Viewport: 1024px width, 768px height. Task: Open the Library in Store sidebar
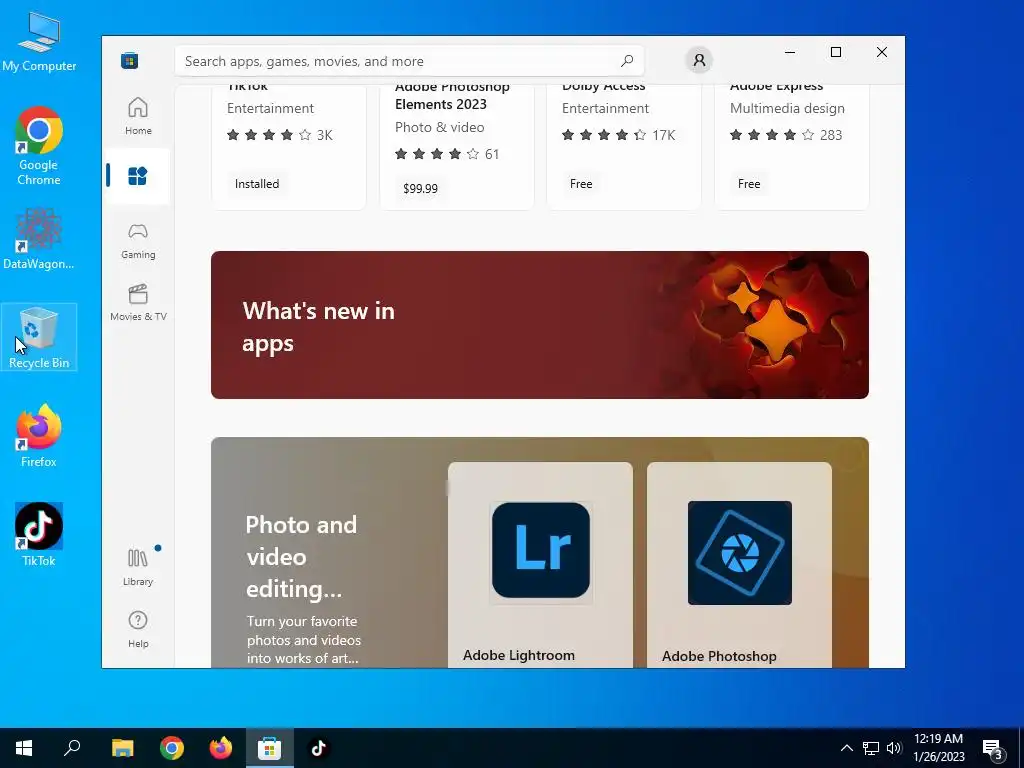138,567
